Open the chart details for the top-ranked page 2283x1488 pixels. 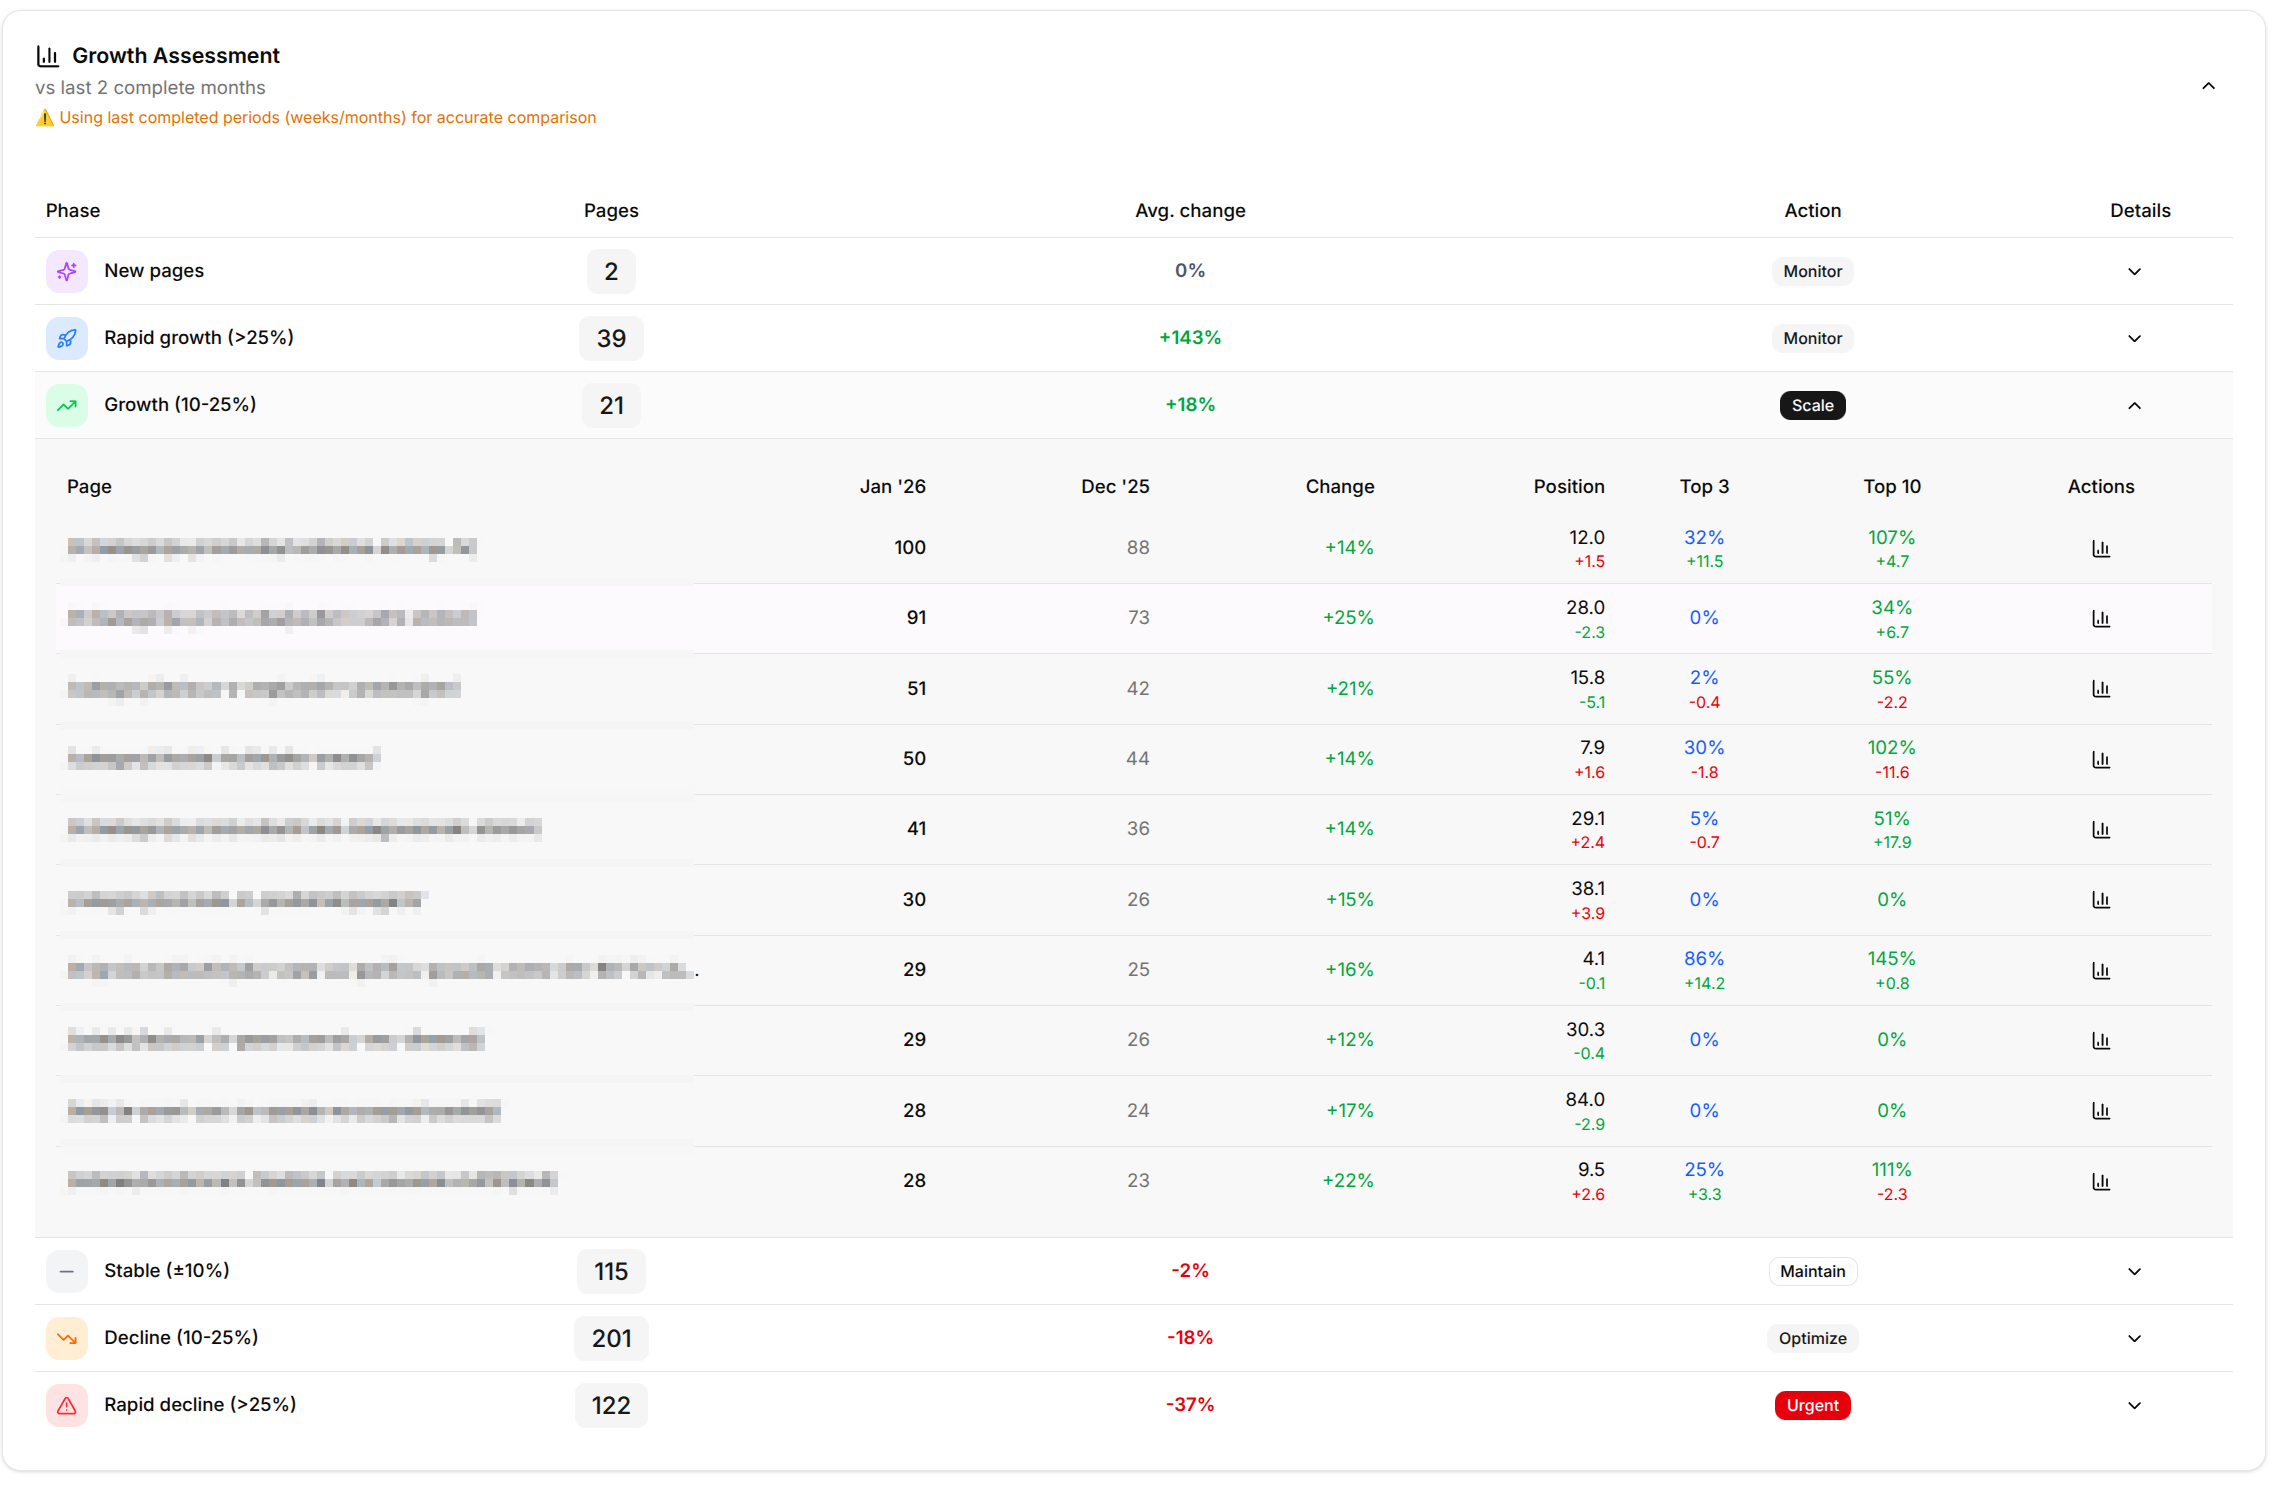[2101, 548]
